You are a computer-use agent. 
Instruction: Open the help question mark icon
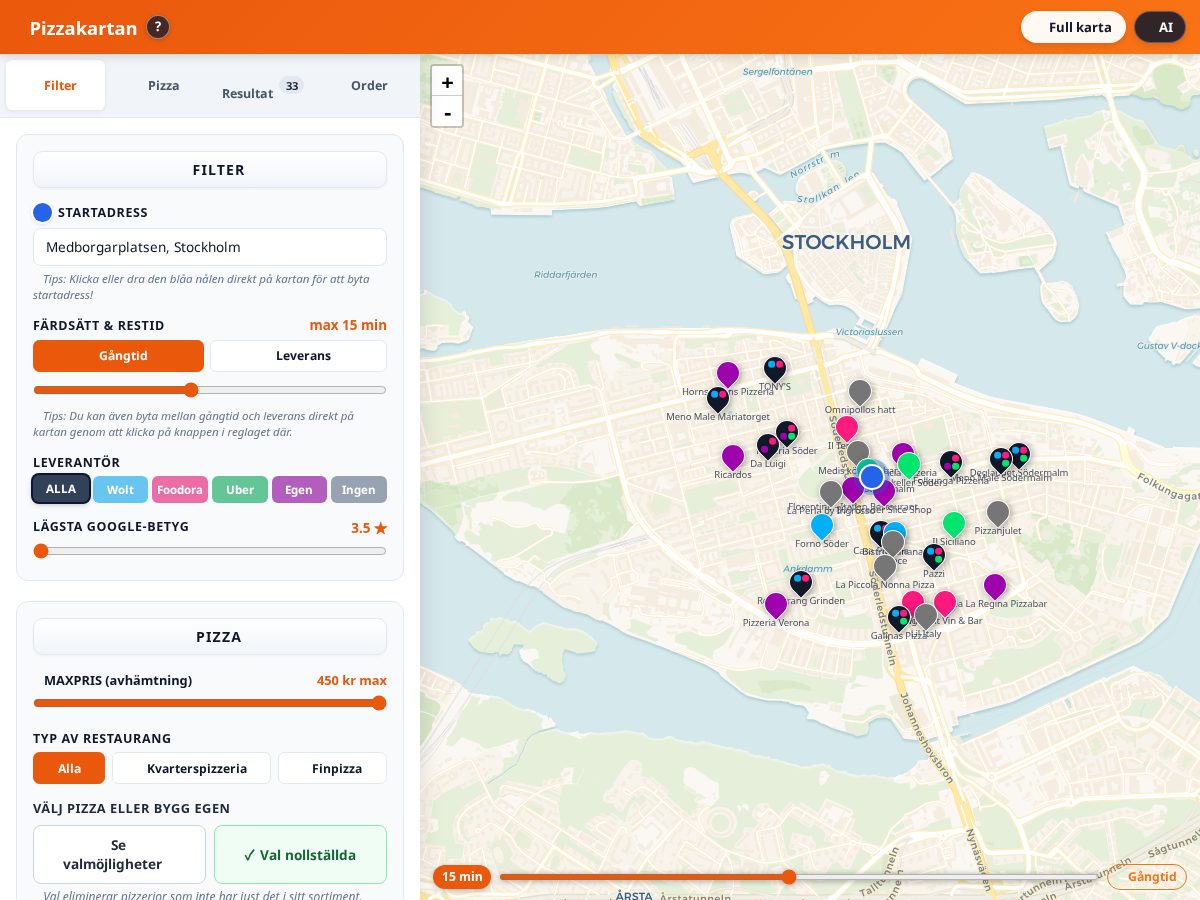tap(158, 27)
